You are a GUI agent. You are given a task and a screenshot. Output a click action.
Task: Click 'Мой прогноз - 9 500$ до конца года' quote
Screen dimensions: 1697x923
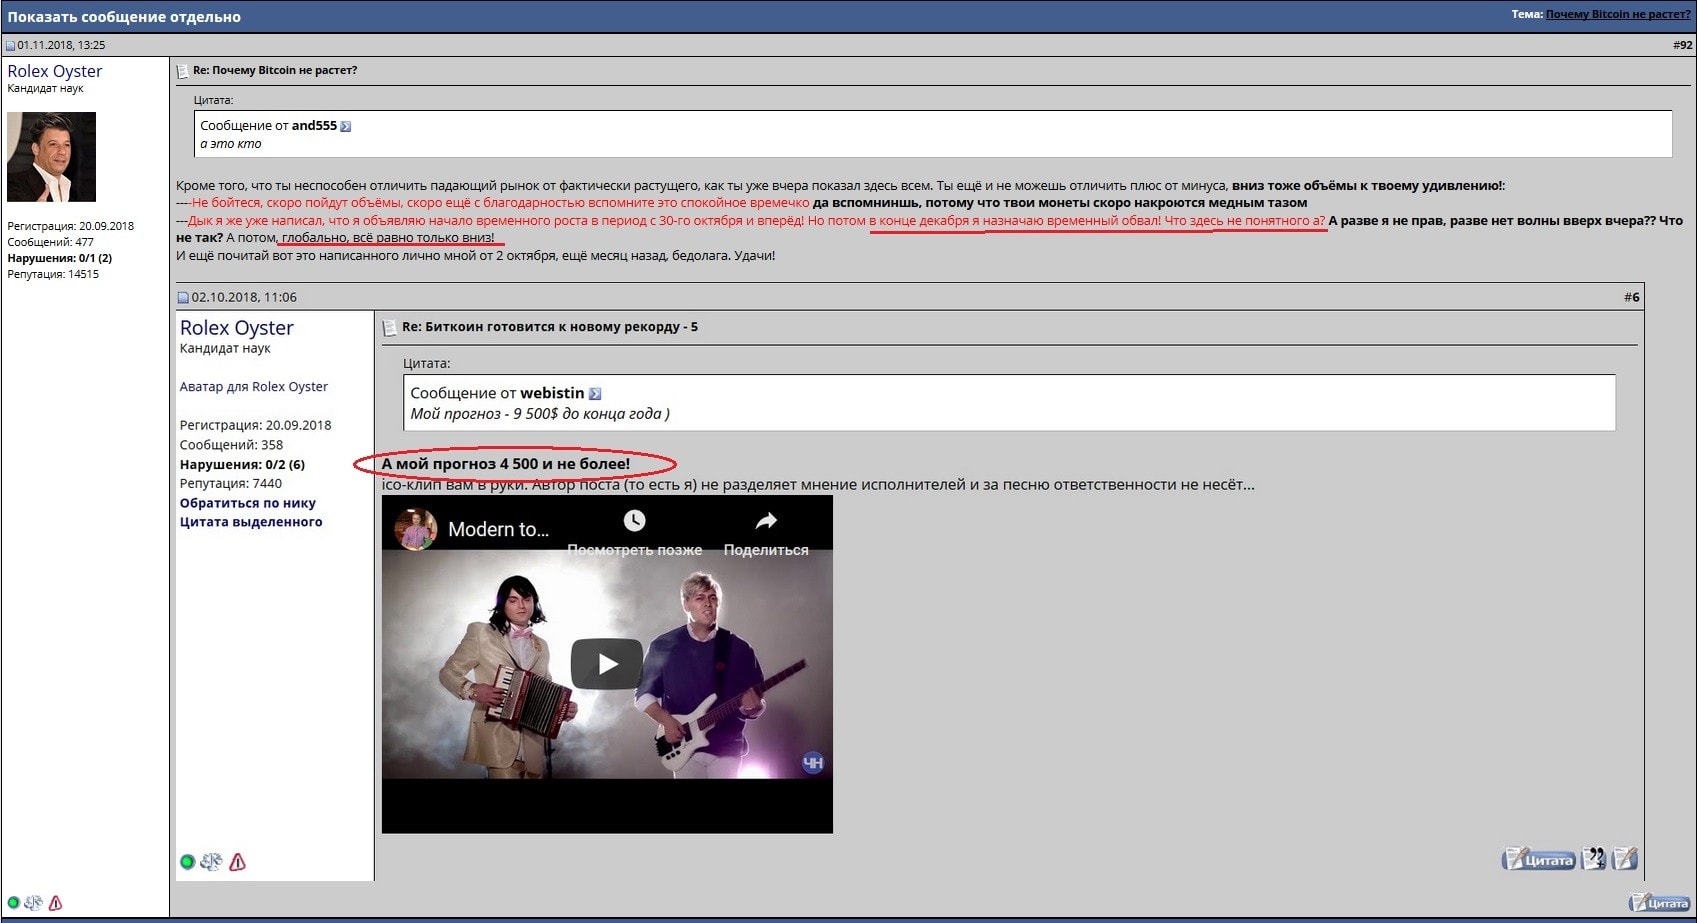(540, 414)
